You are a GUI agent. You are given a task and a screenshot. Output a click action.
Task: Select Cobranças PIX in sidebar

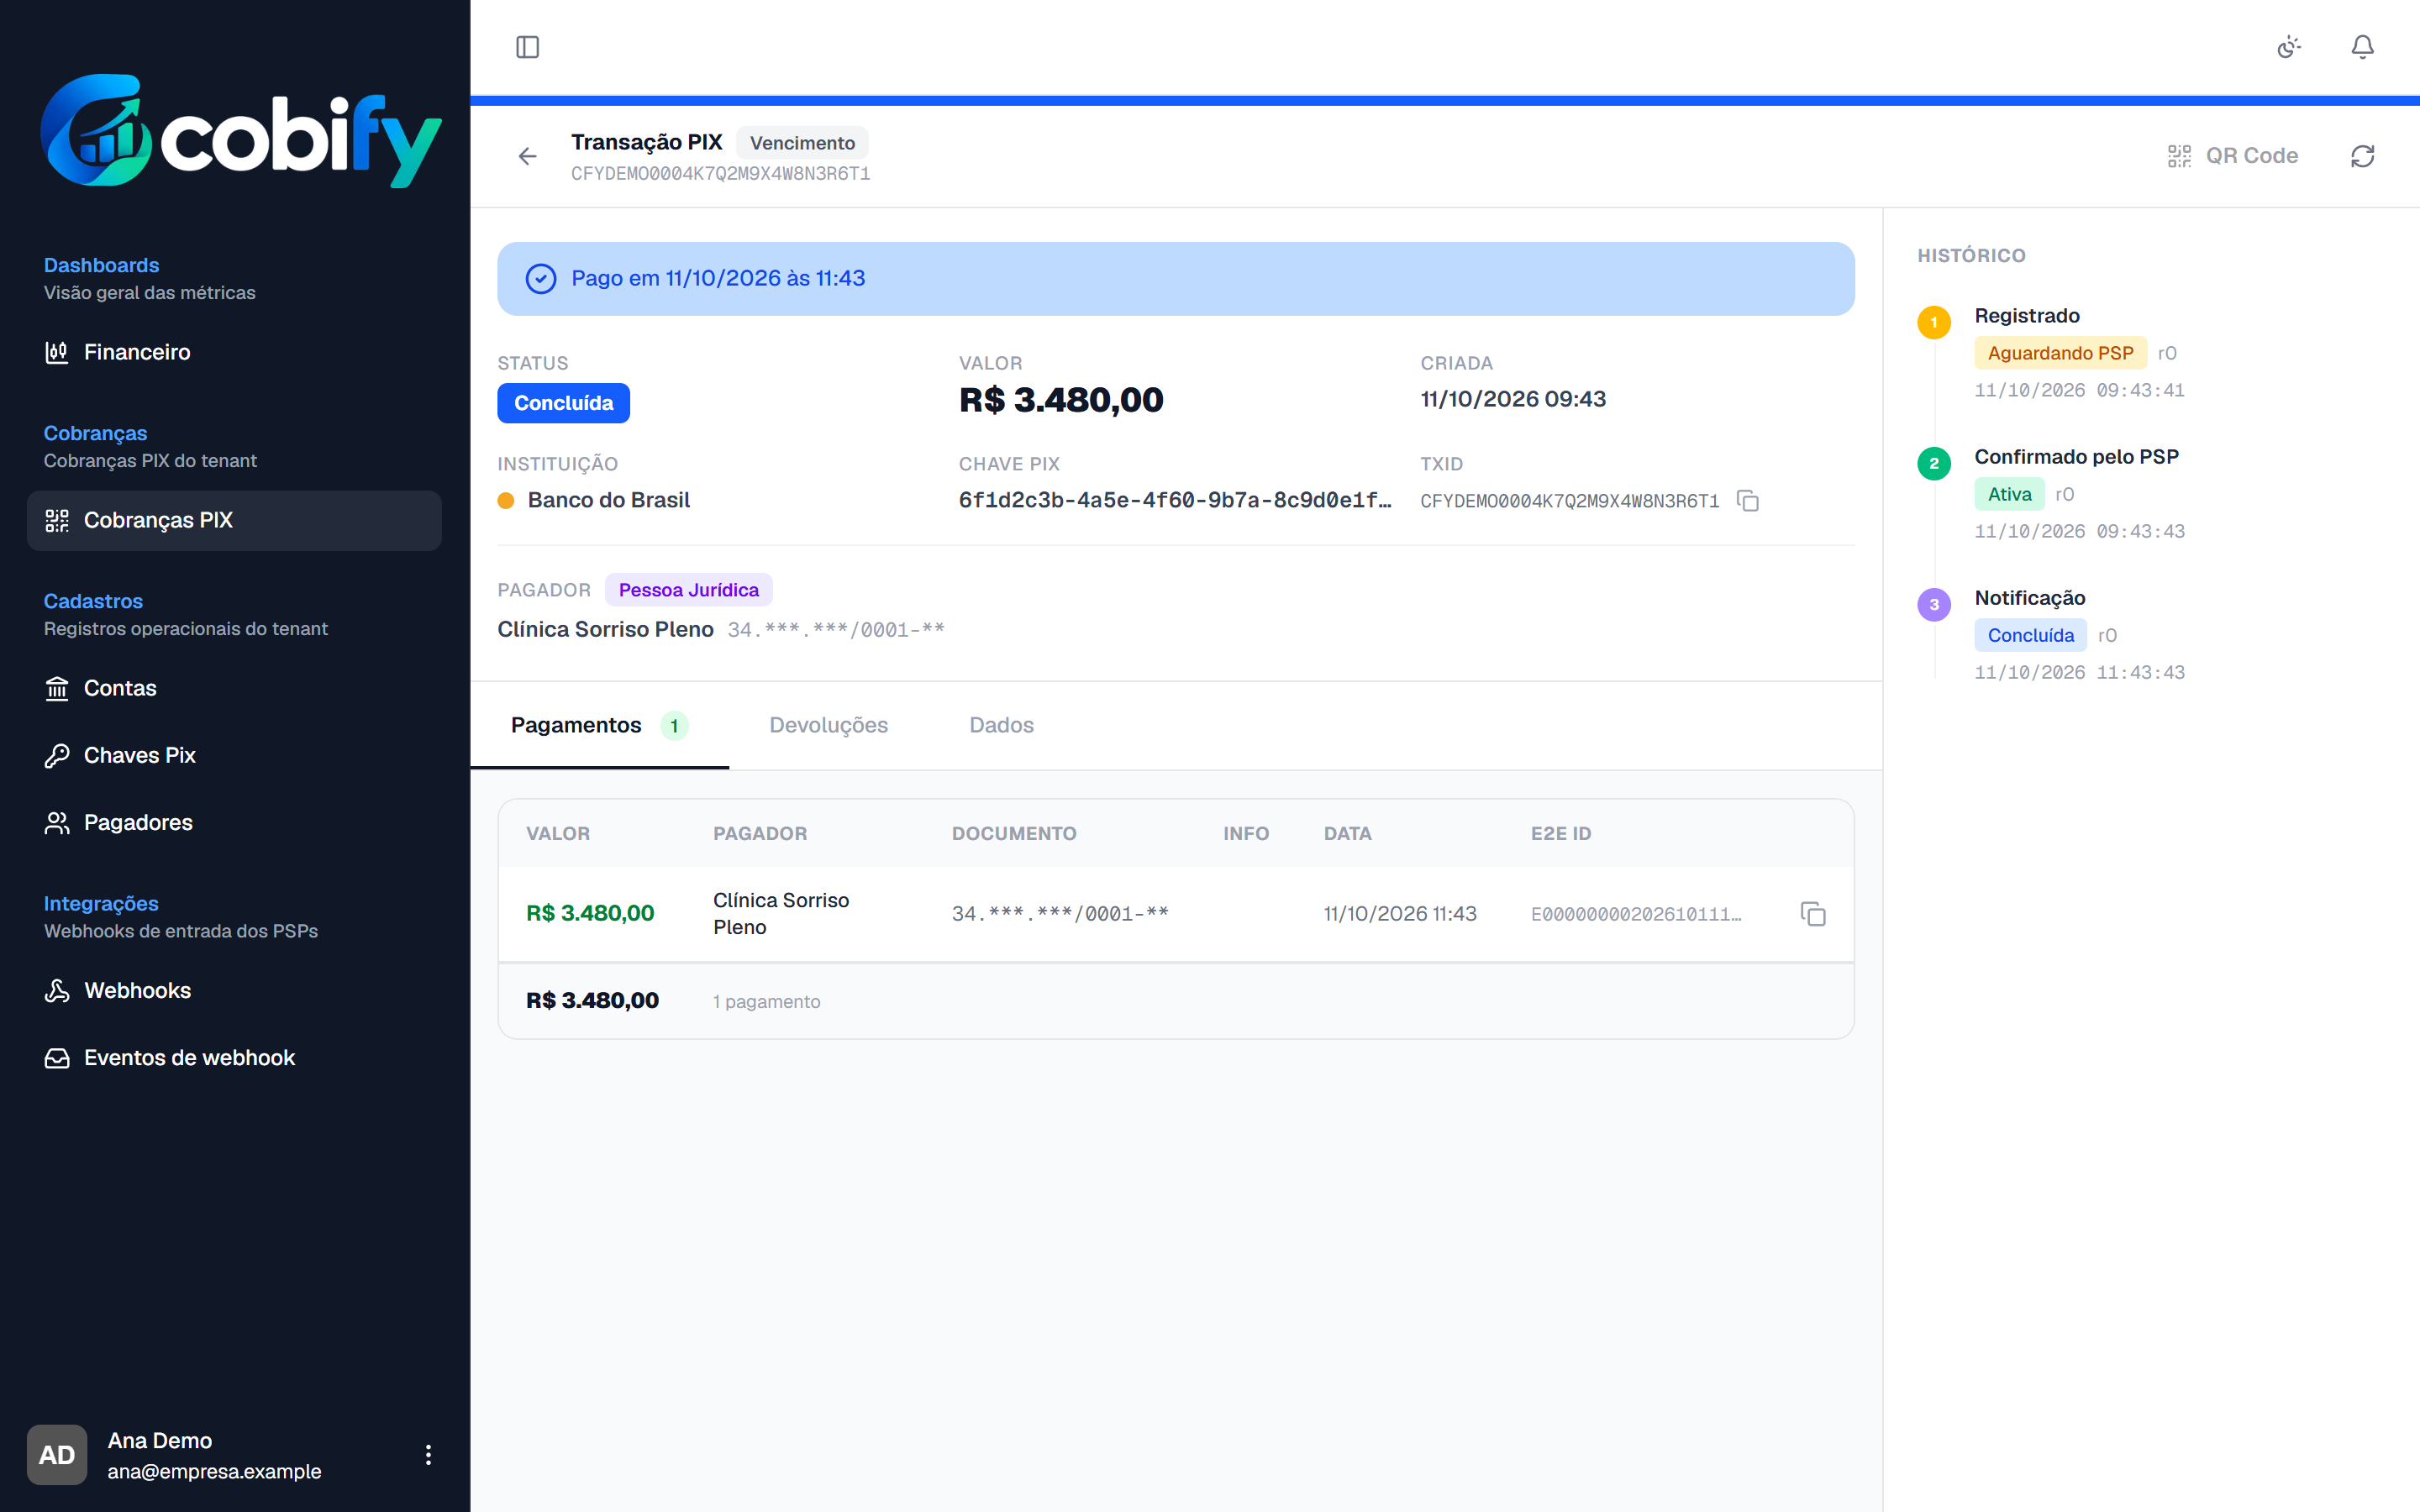click(x=234, y=520)
